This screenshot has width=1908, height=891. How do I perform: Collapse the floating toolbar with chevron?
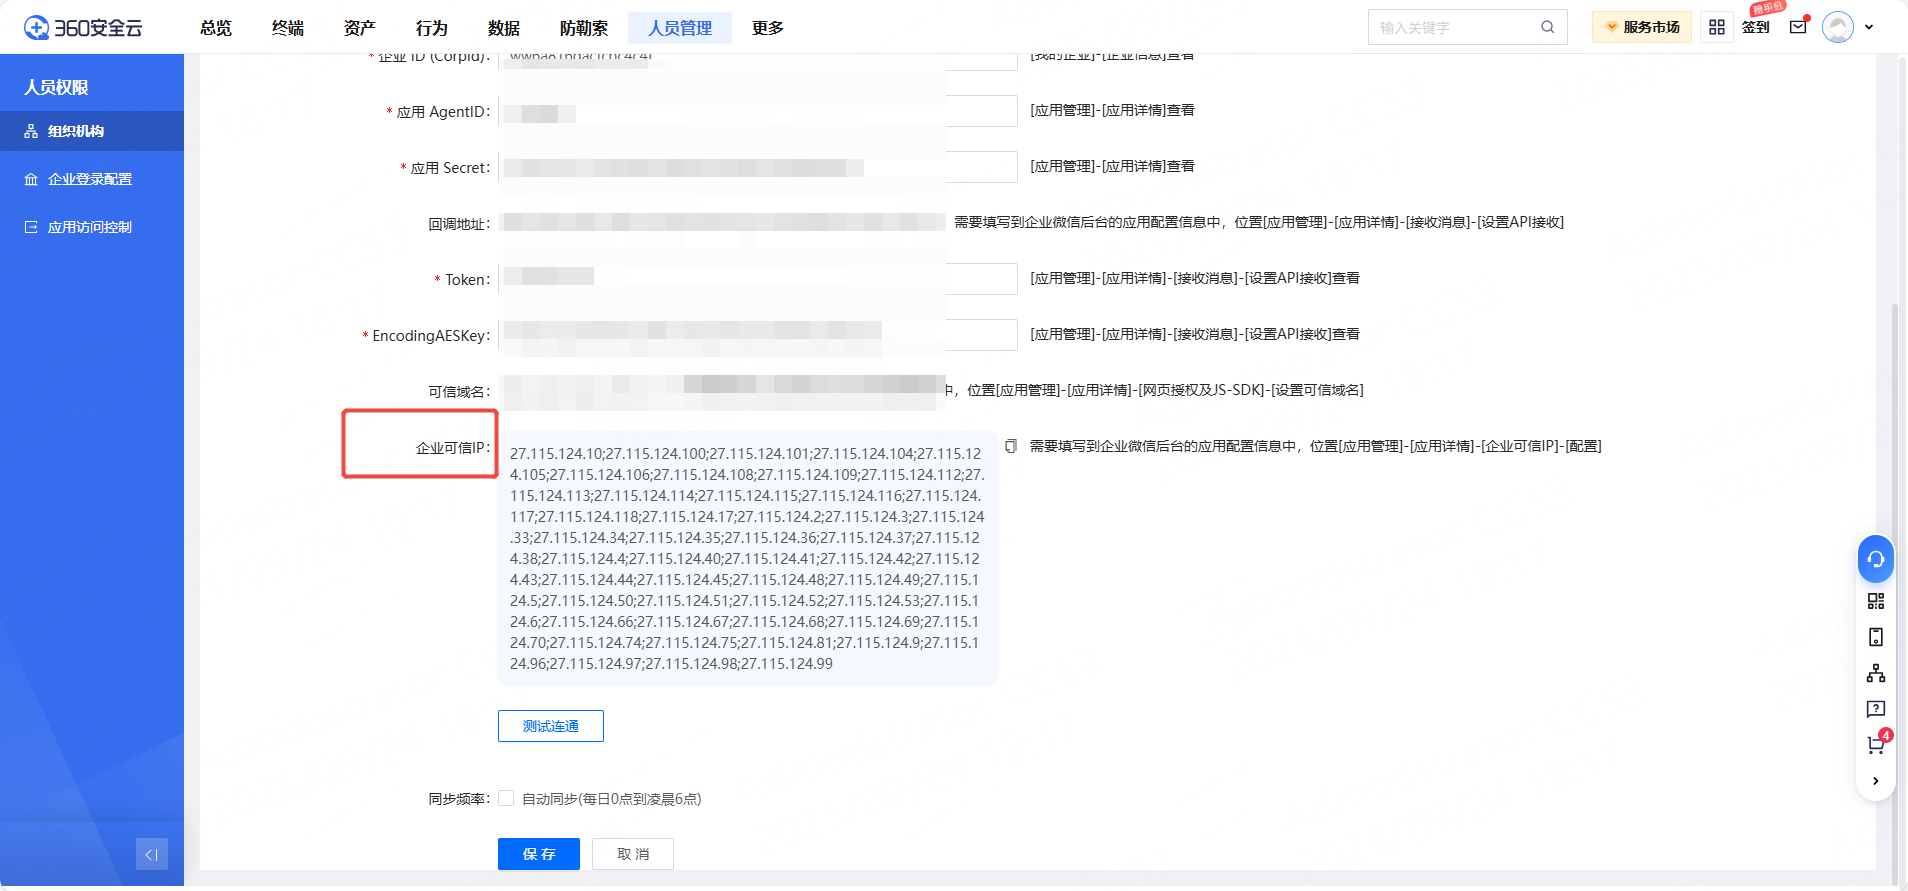click(1875, 781)
